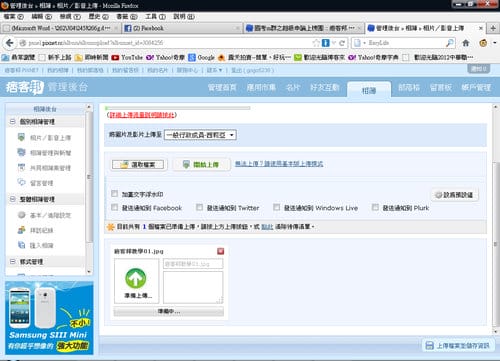Click the green upload arrow thumbnail

[x=136, y=278]
